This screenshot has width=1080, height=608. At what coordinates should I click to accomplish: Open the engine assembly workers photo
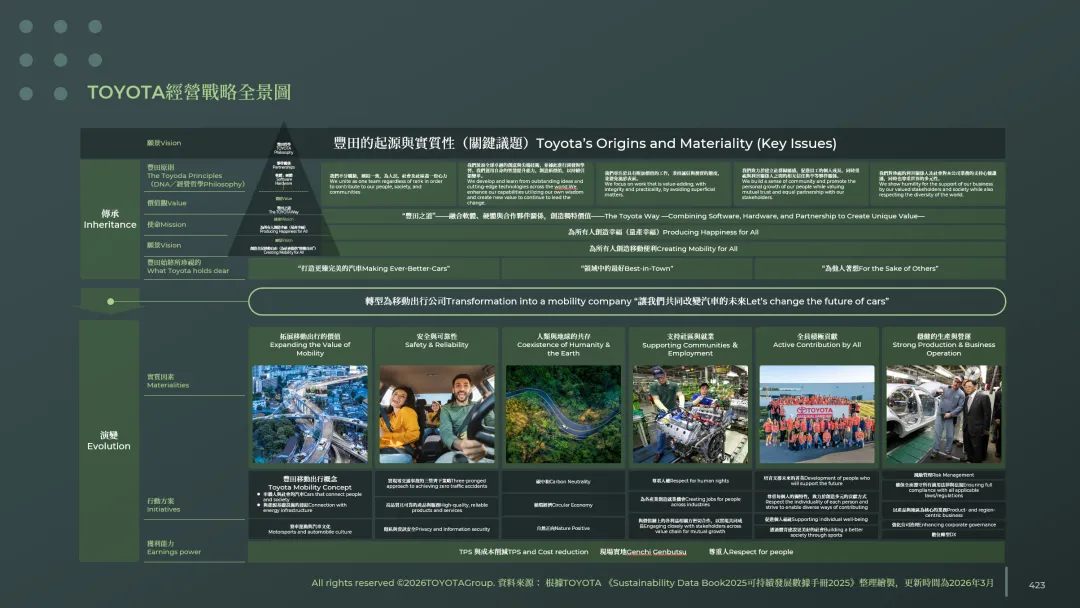coord(690,414)
